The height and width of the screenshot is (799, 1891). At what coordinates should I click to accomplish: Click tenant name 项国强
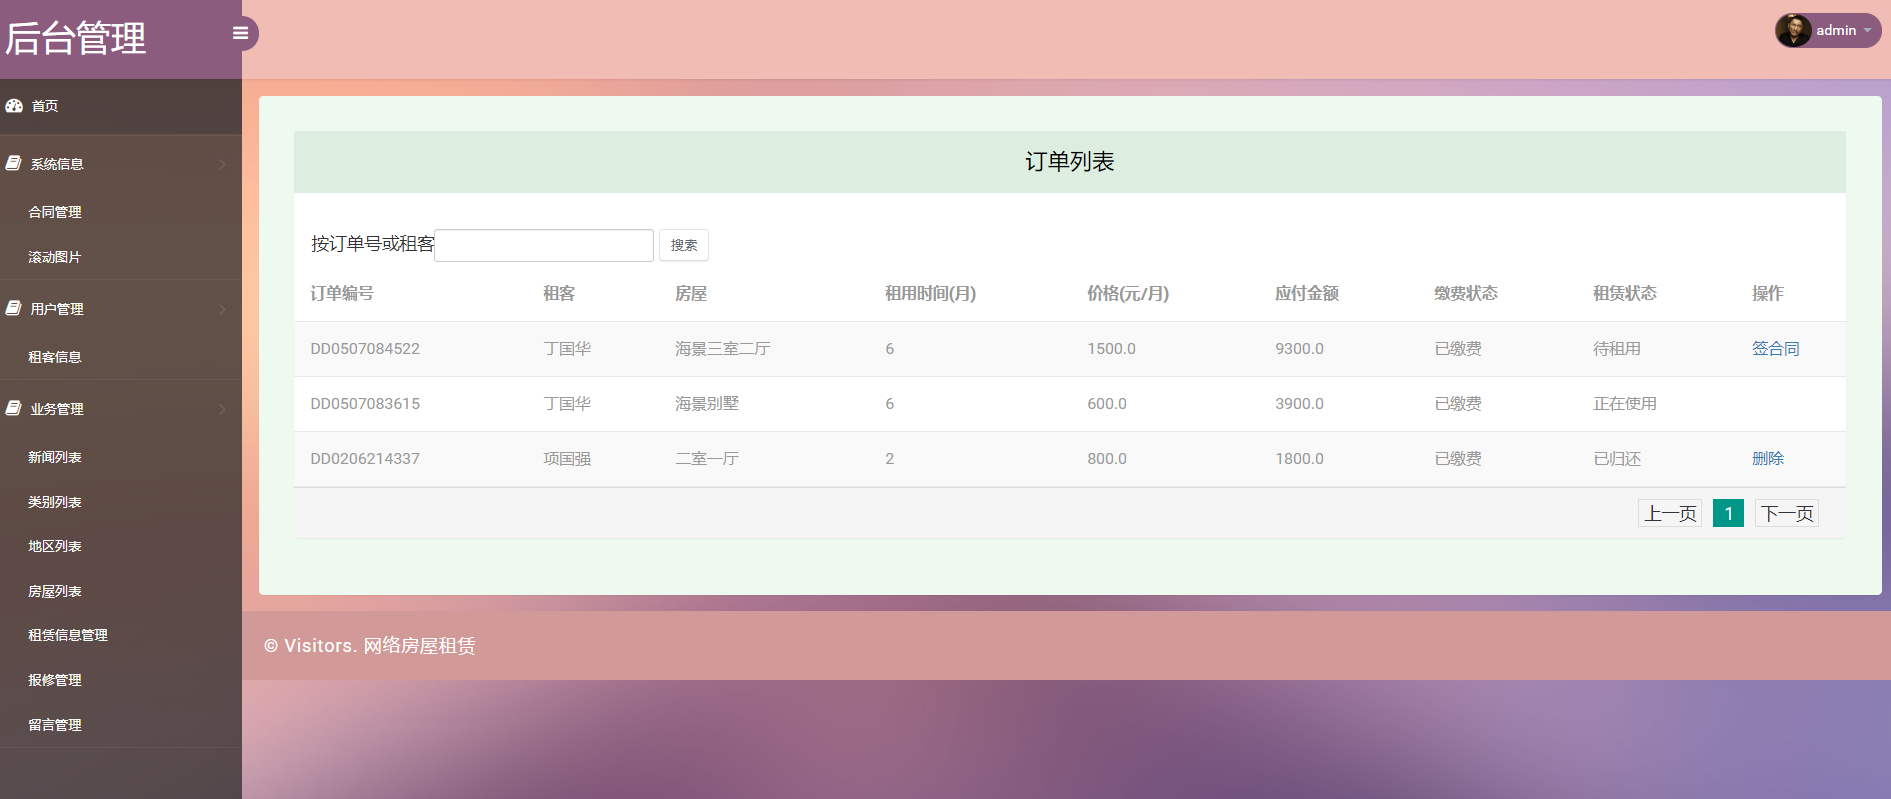tap(567, 459)
